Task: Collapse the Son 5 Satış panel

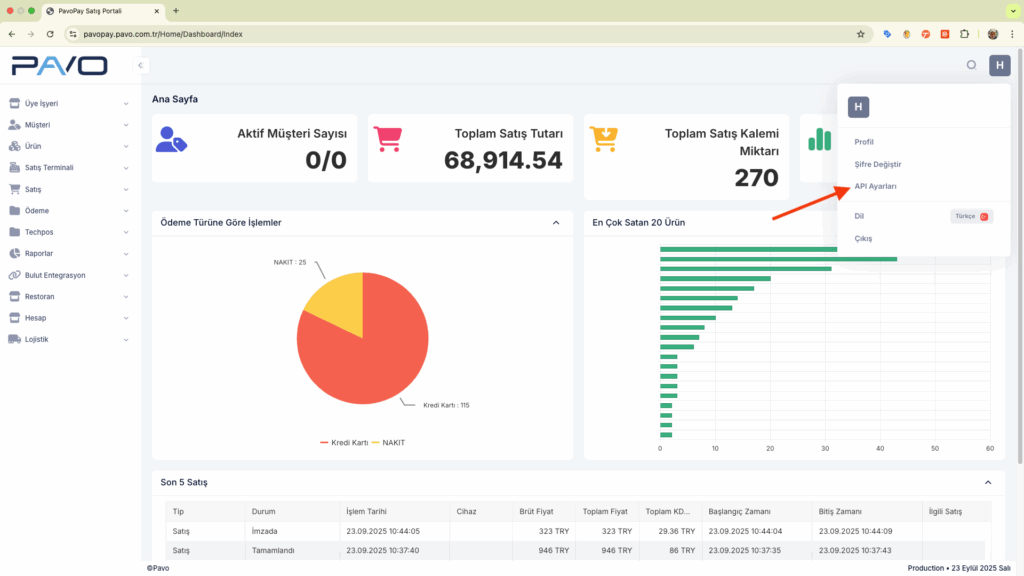Action: (988, 482)
